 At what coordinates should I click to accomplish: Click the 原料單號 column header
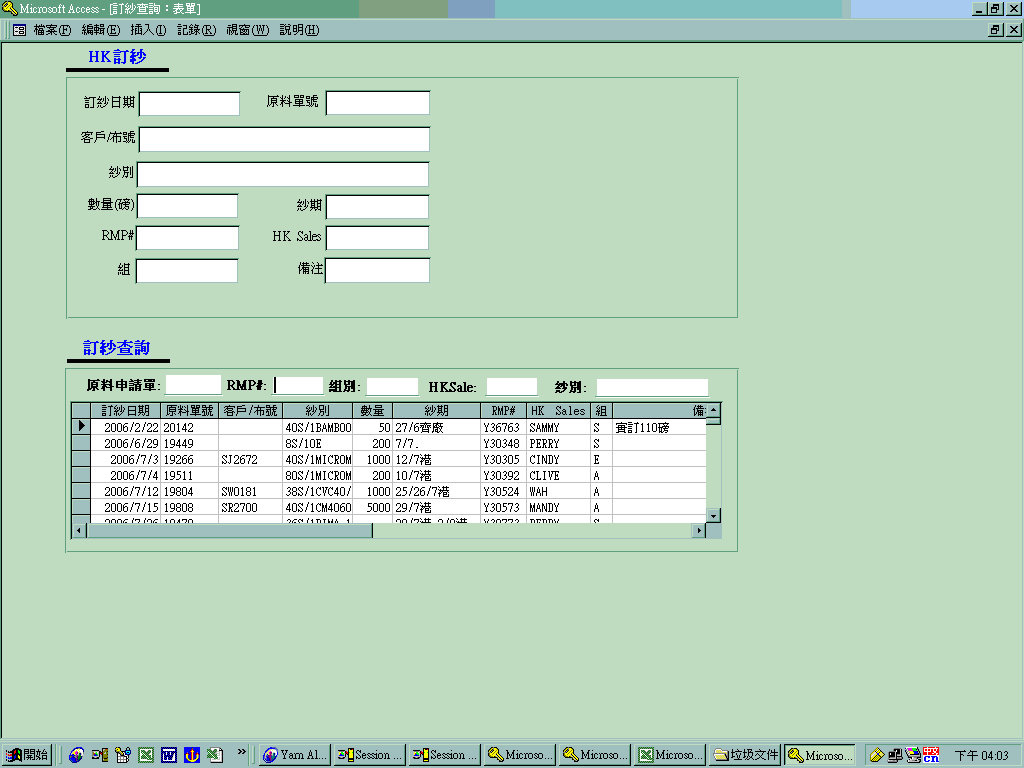pos(189,411)
